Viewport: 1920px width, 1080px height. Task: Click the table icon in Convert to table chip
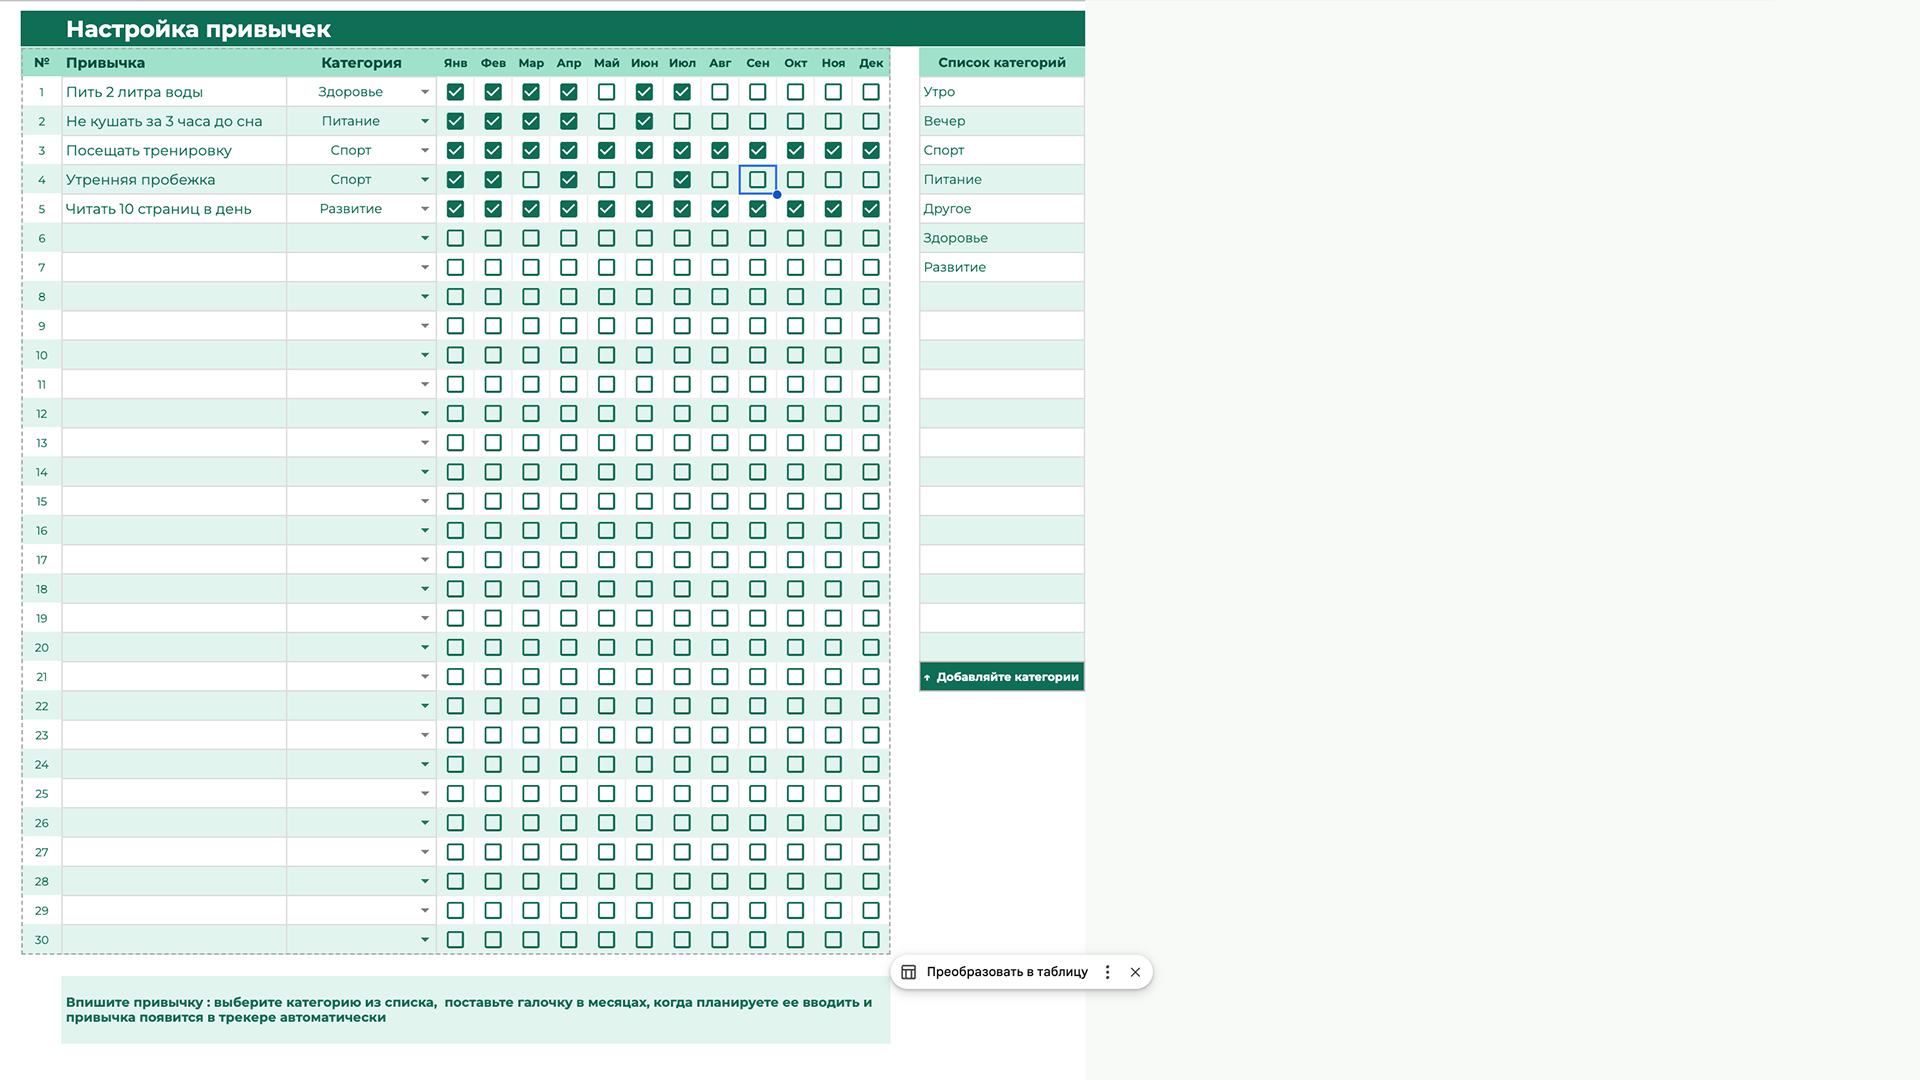pyautogui.click(x=908, y=972)
